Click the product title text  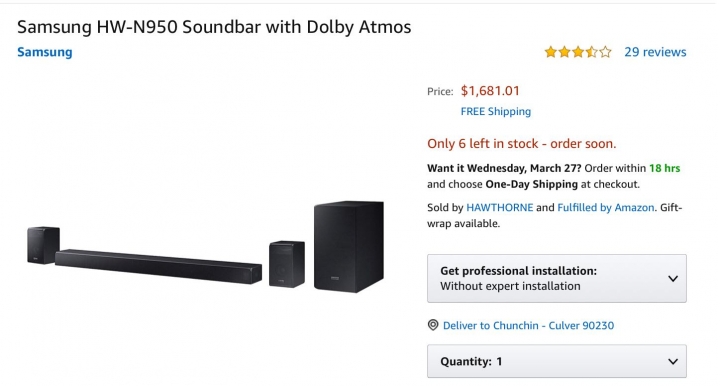coord(214,27)
